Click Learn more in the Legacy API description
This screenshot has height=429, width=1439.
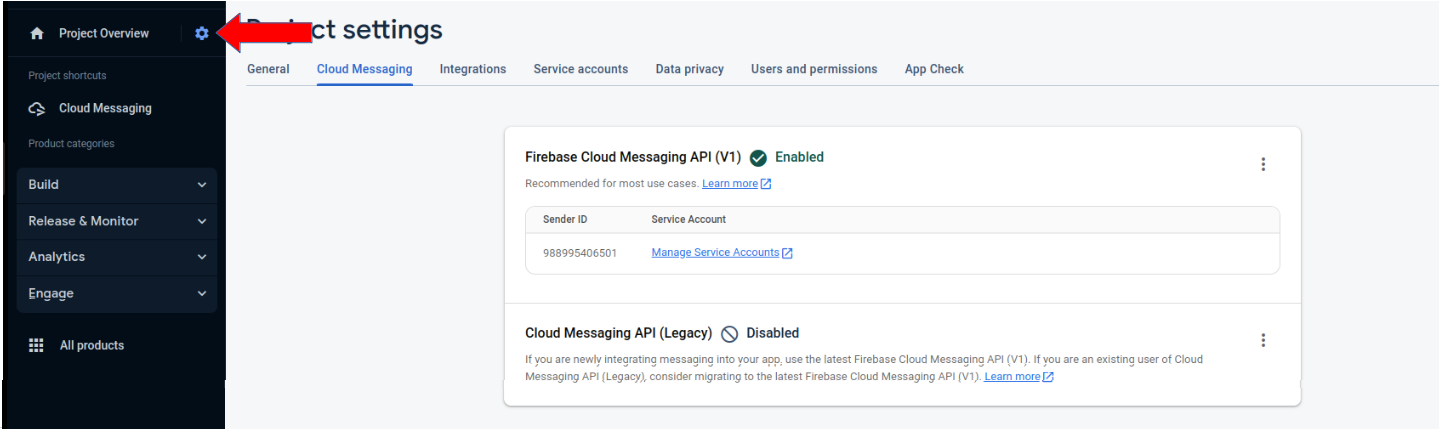pyautogui.click(x=1012, y=376)
